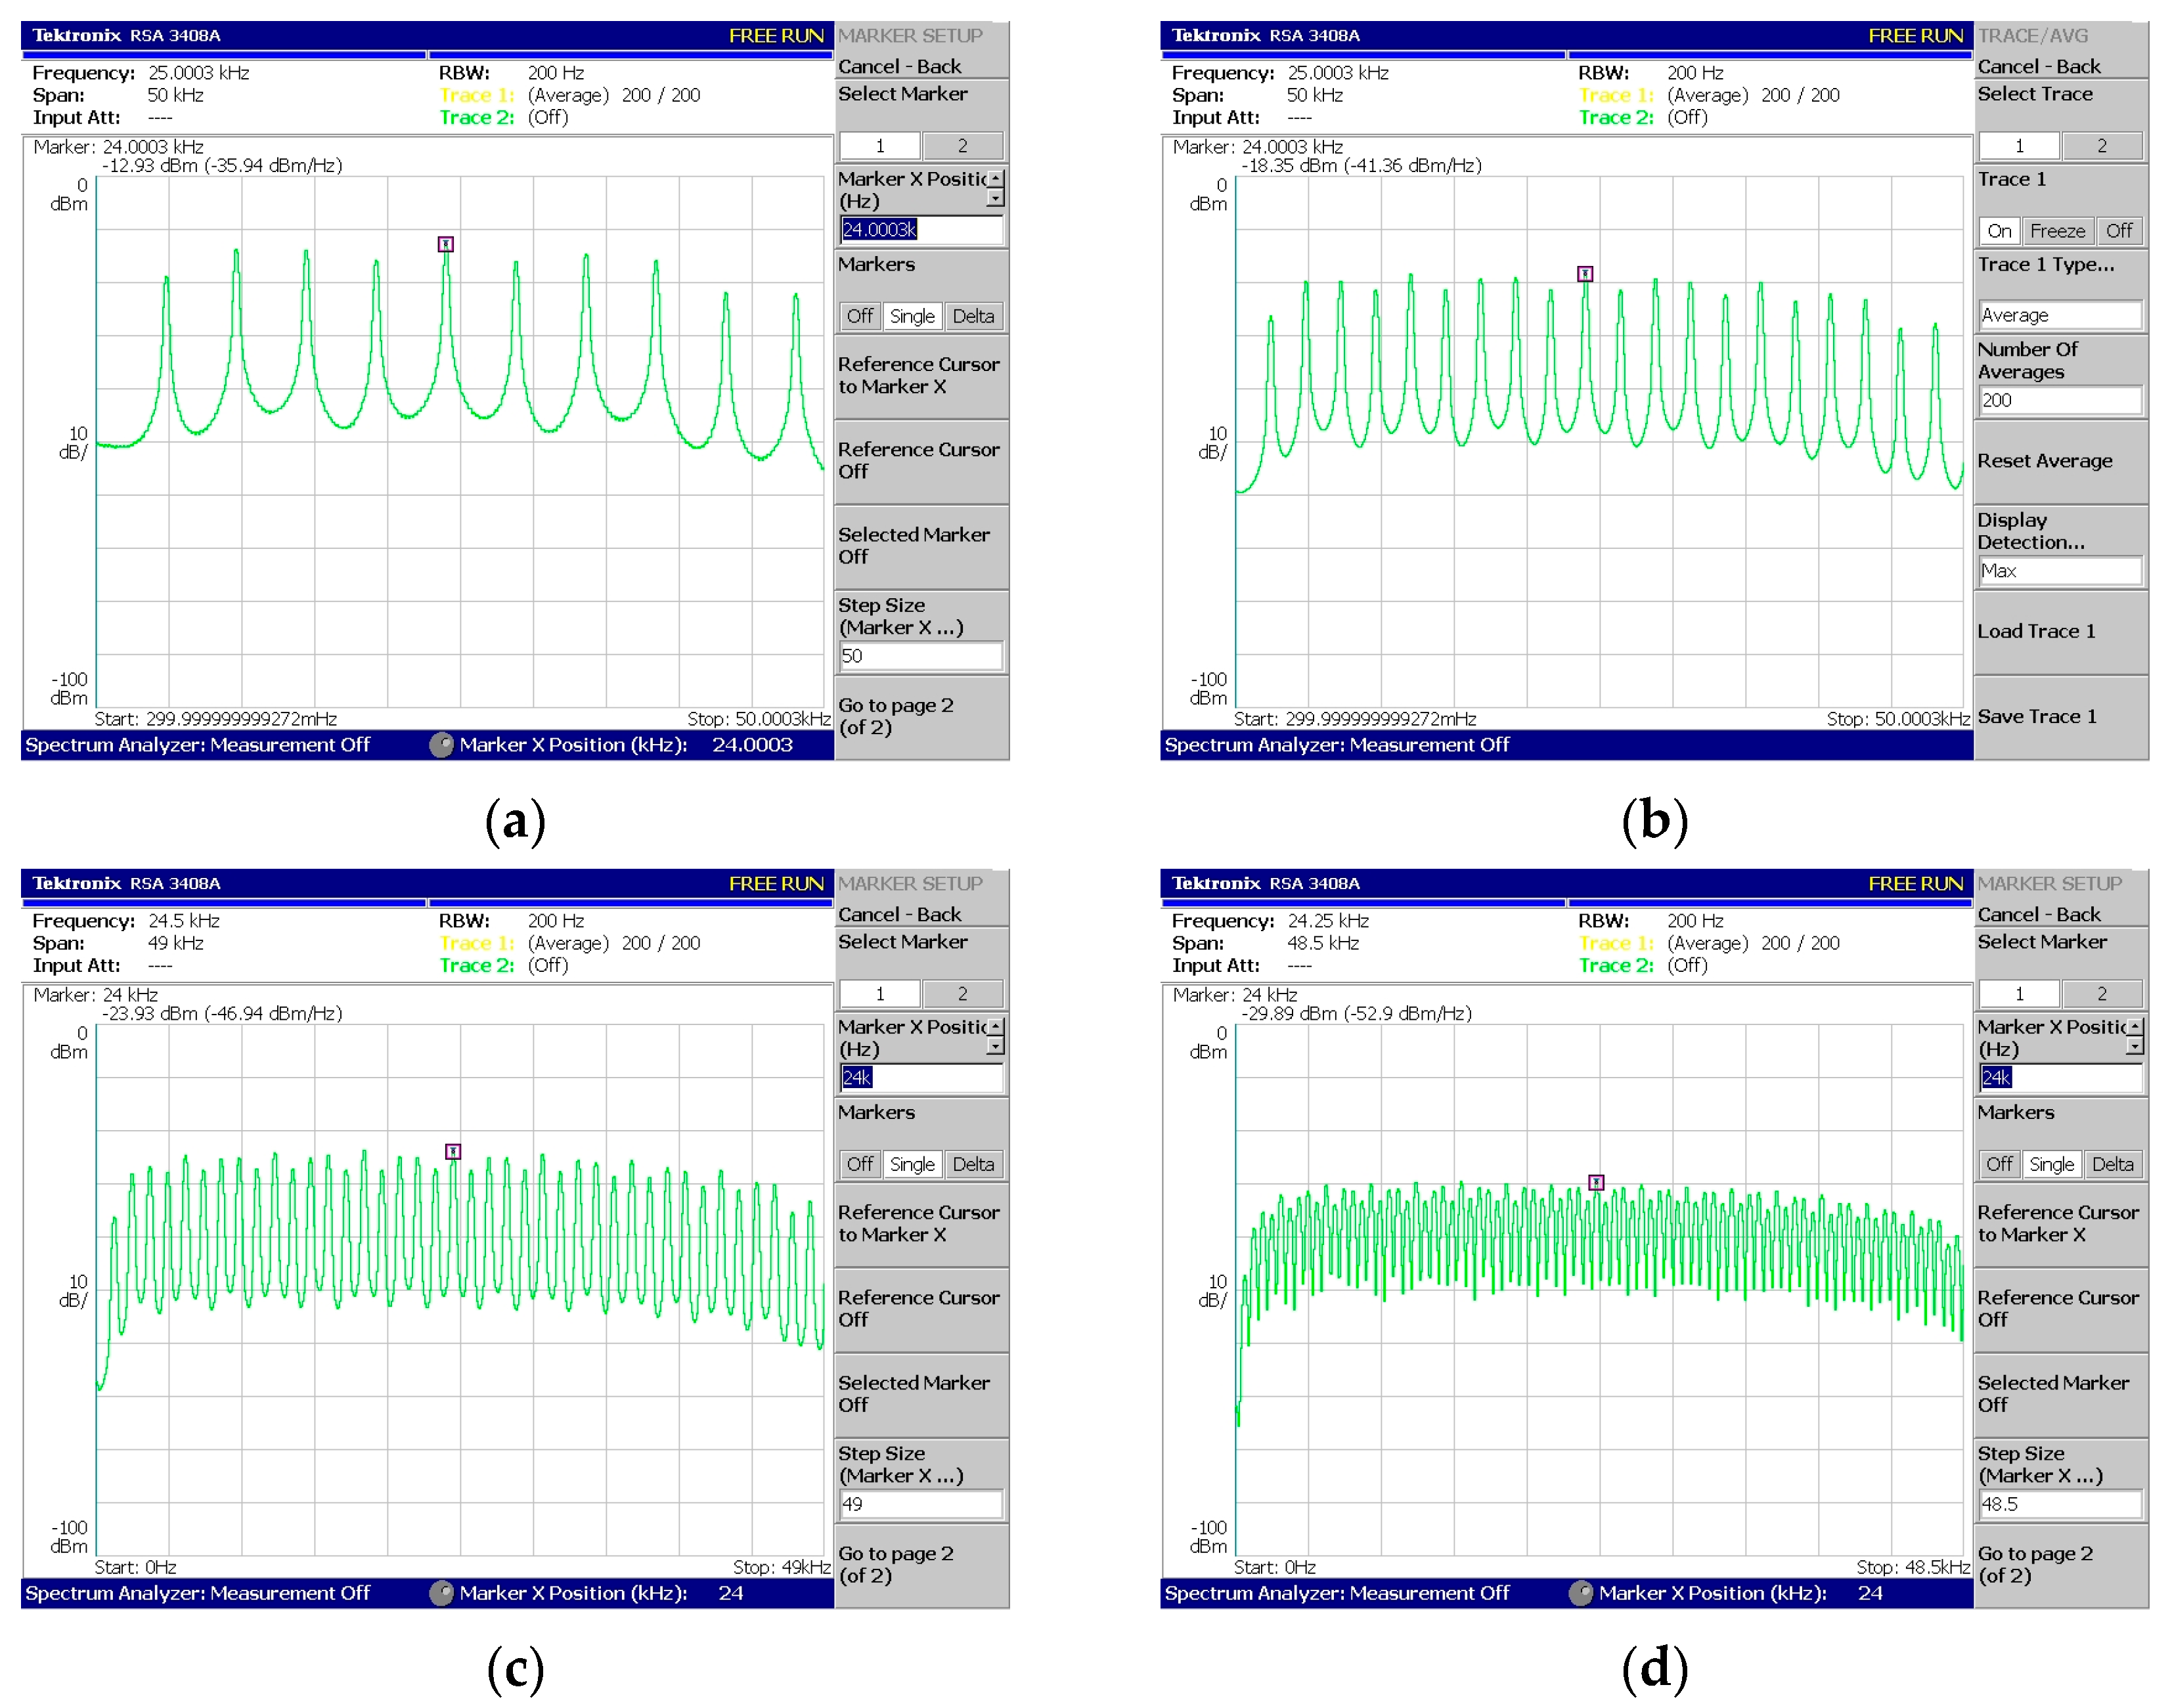This screenshot has height=1708, width=2170.
Task: Click the Step Size field showing 48.5, panel (d)
Action: 2061,1504
